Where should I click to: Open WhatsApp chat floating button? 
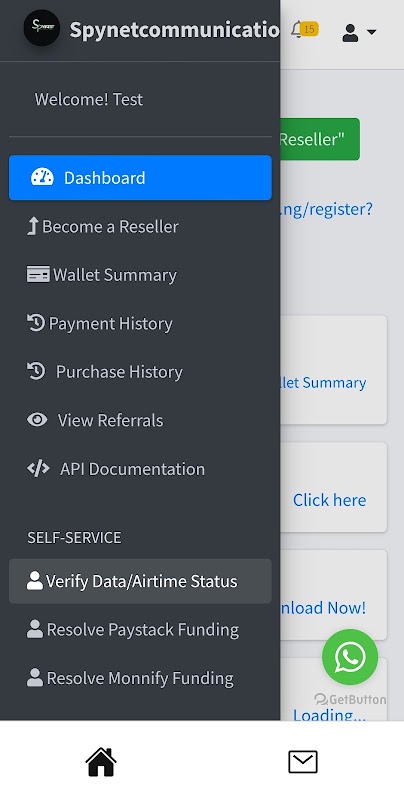click(350, 657)
